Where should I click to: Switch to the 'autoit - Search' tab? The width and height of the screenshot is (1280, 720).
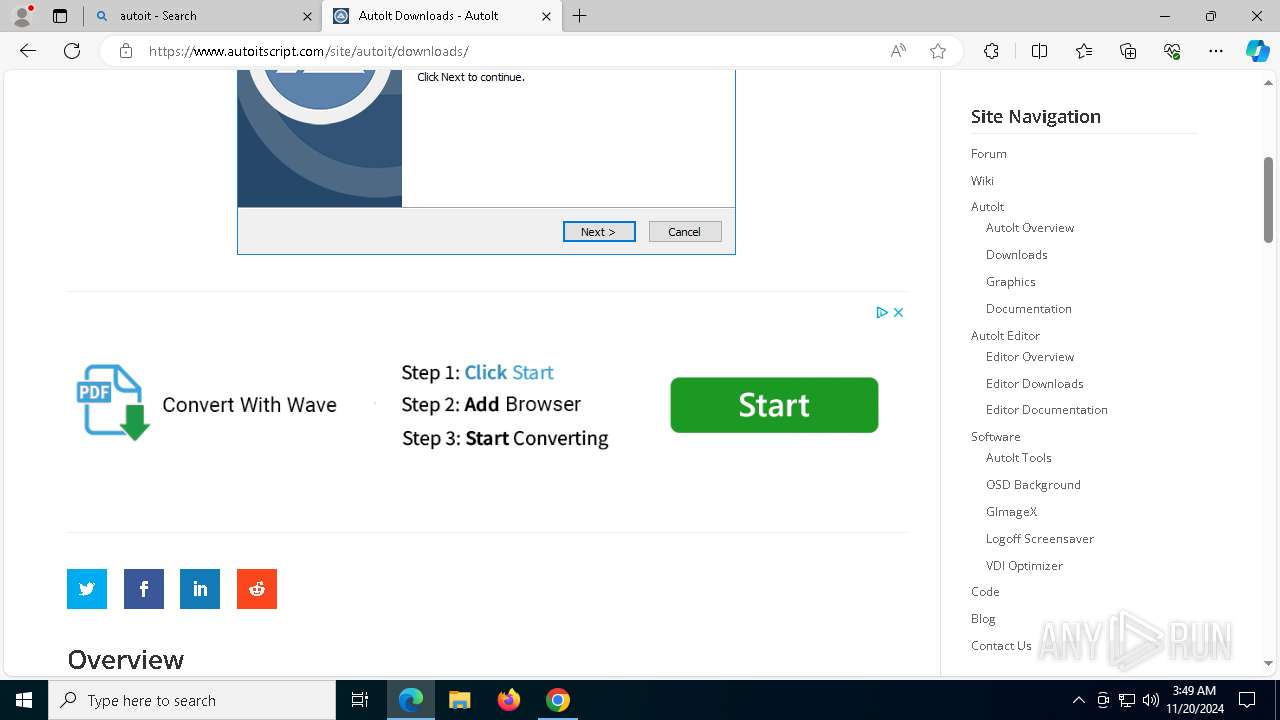[x=204, y=16]
